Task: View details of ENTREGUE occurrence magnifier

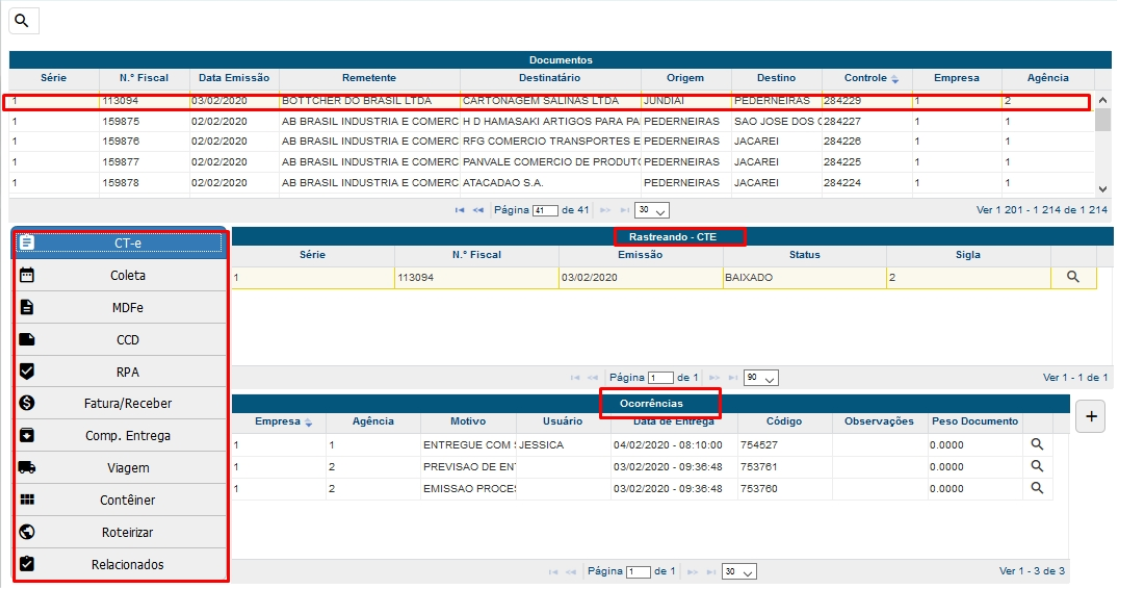Action: click(1037, 444)
